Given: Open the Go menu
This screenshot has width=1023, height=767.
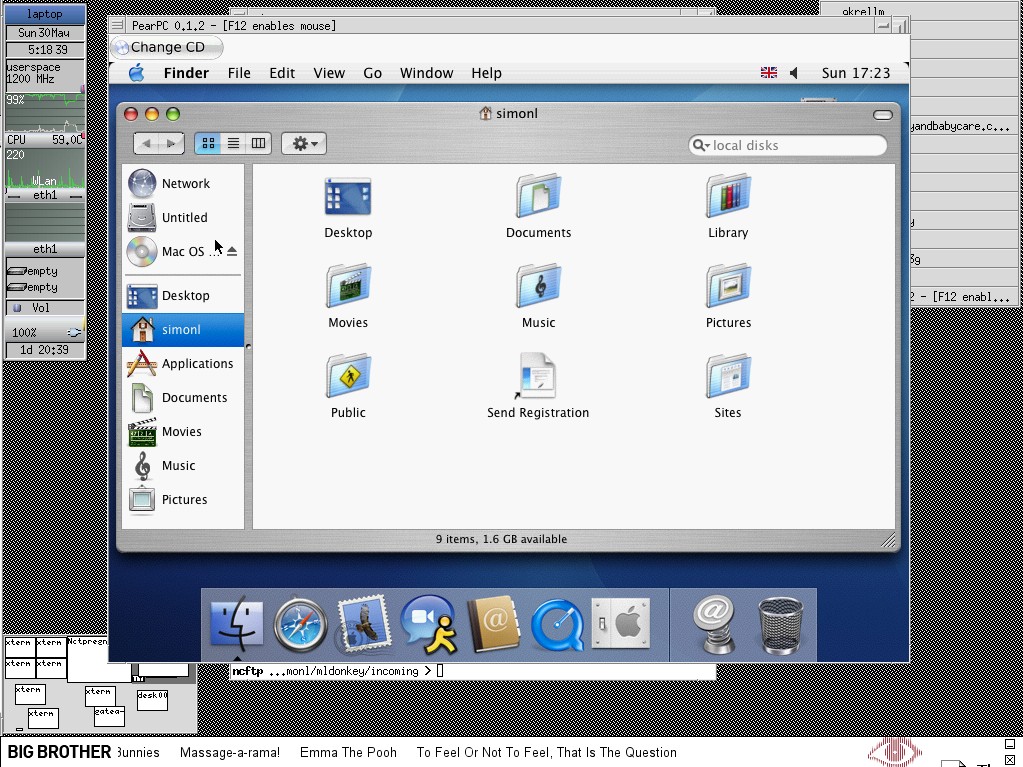Looking at the screenshot, I should click(373, 73).
